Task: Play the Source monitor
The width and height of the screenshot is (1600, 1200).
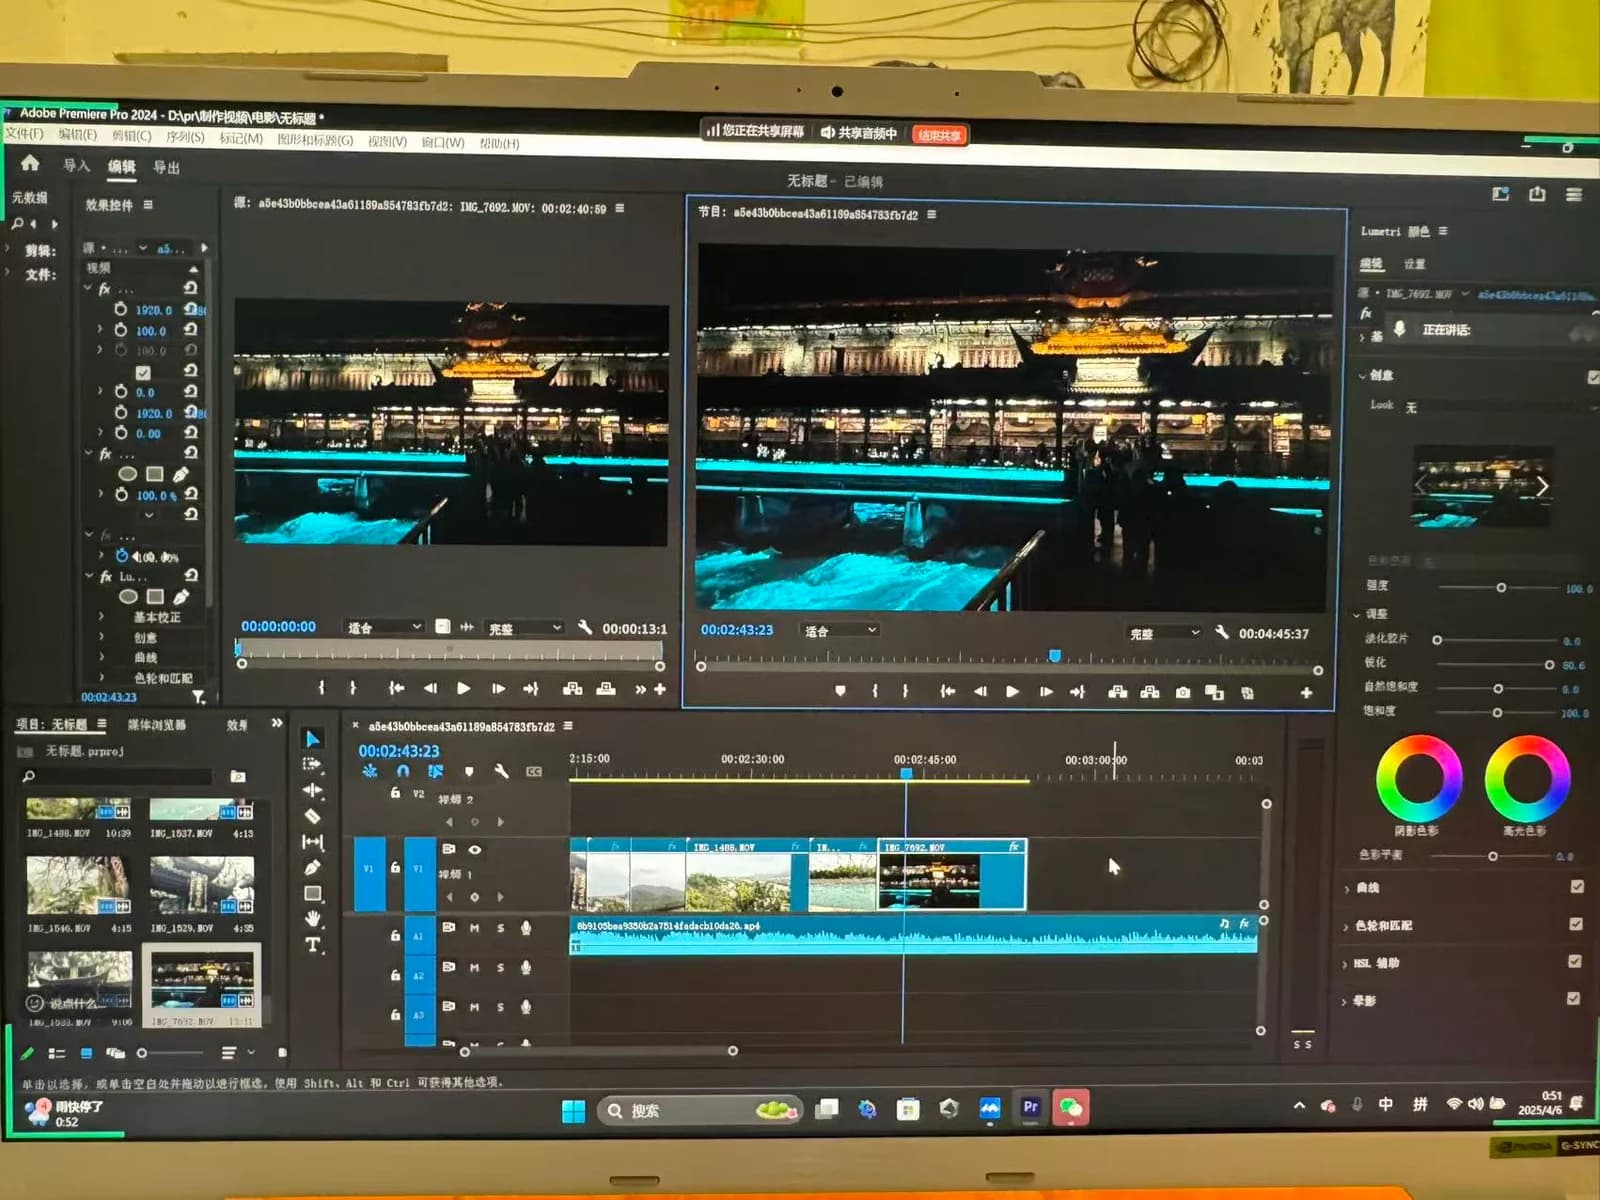Action: coord(463,688)
